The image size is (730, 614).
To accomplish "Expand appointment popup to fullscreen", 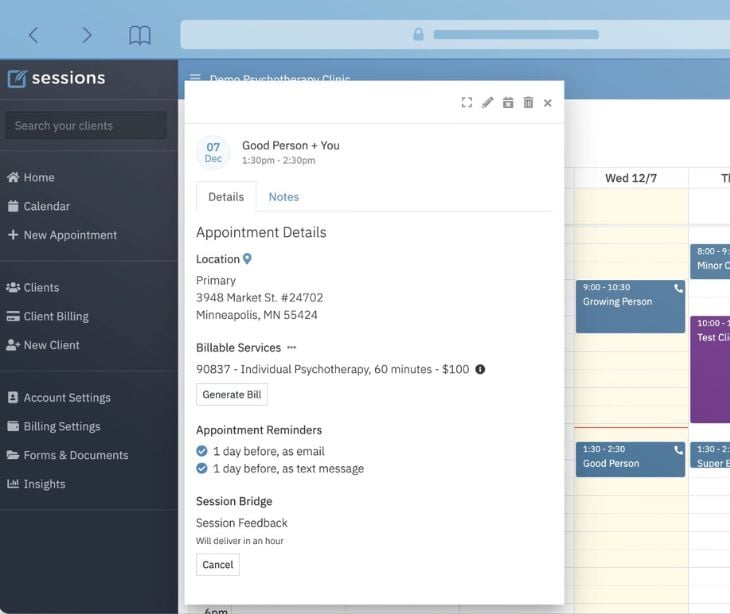I will (467, 102).
